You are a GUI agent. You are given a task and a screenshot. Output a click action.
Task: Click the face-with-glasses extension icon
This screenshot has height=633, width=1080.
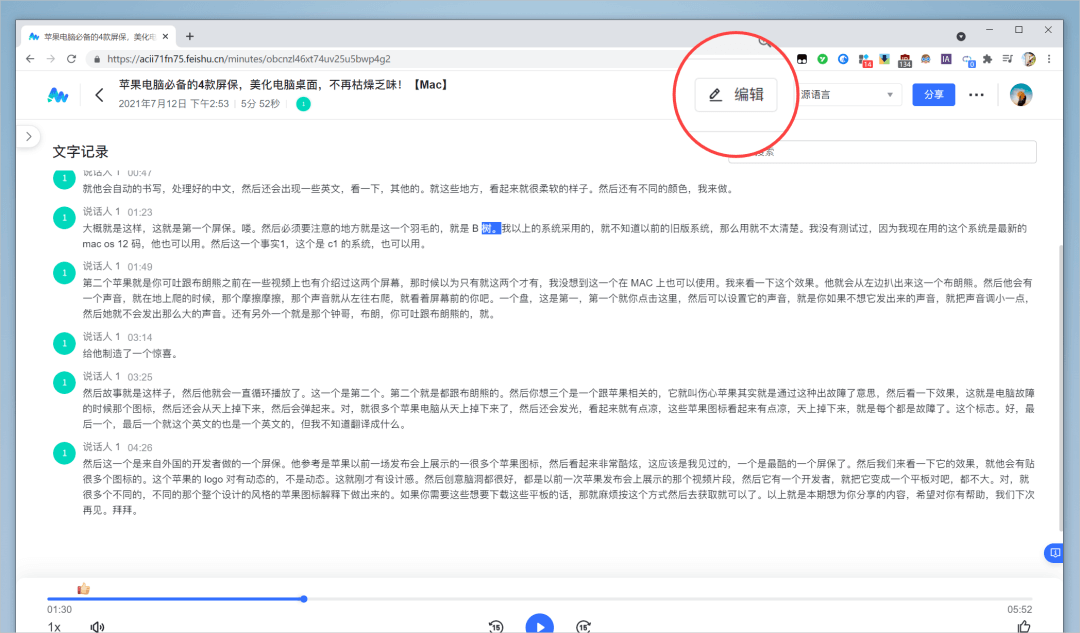926,59
